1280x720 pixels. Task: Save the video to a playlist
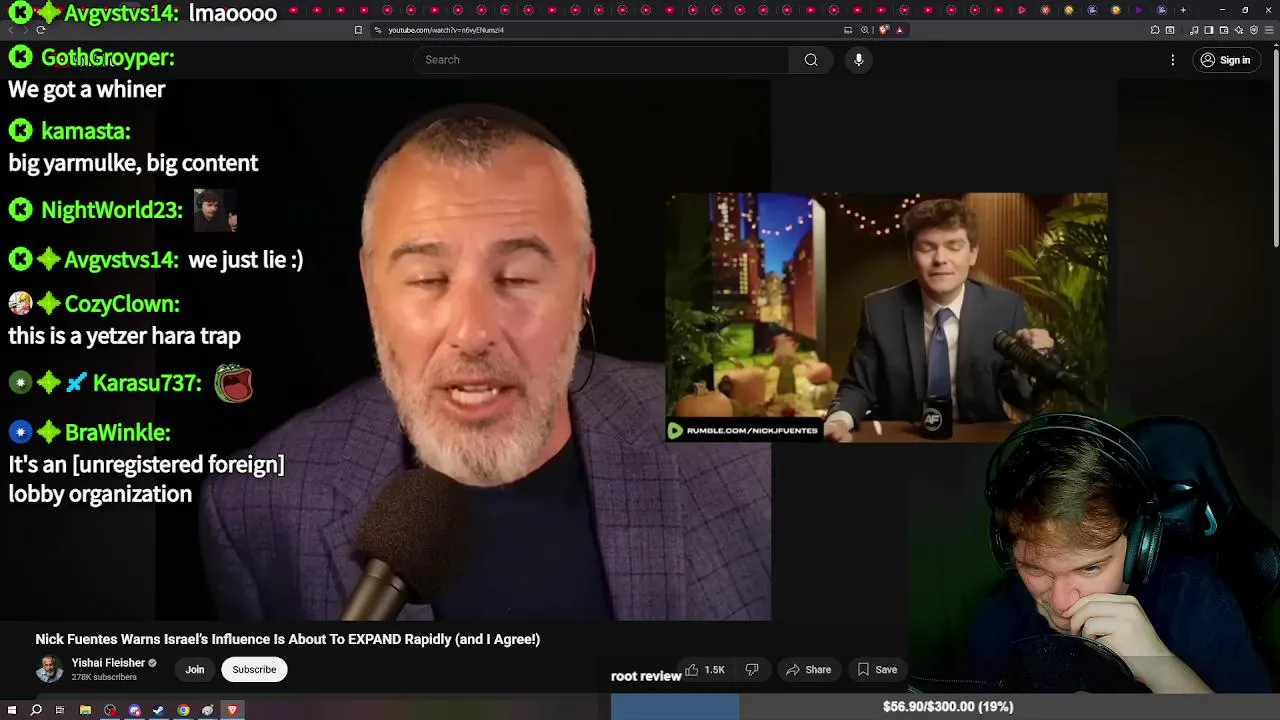pos(877,670)
